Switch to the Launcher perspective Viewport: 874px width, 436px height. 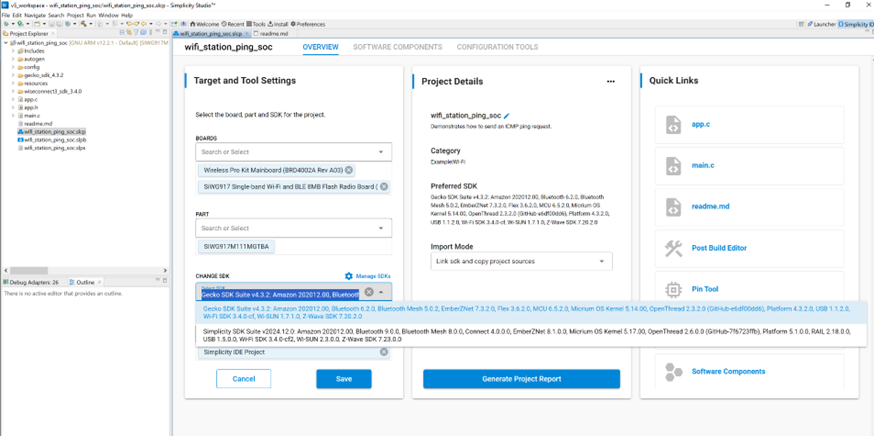tap(820, 25)
